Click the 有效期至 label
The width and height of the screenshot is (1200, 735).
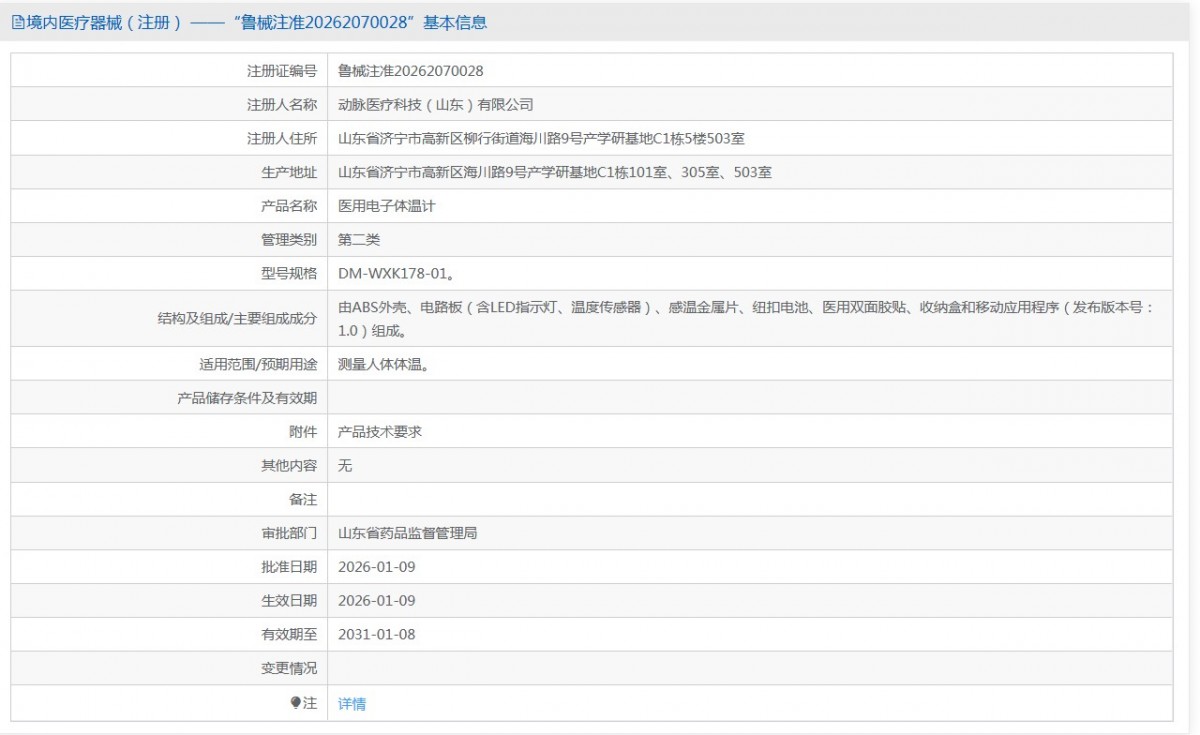[289, 635]
